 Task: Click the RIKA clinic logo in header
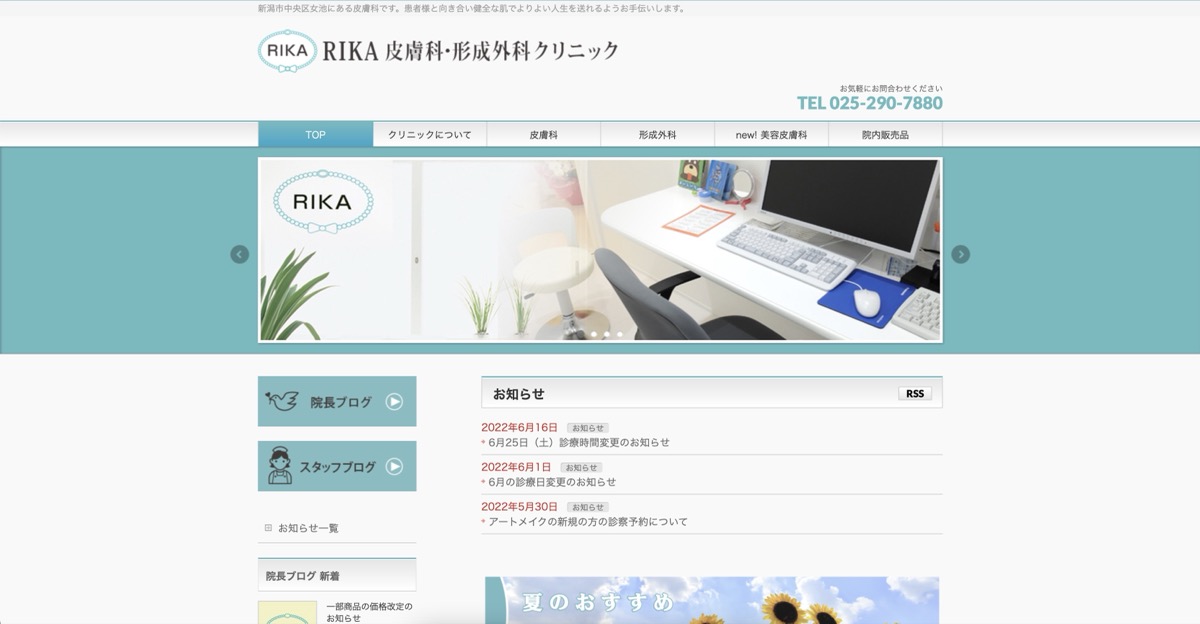pos(438,51)
